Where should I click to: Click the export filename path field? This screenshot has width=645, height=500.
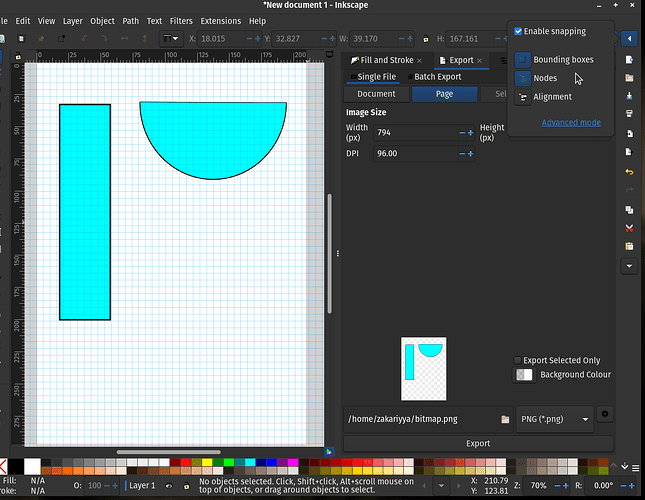422,419
